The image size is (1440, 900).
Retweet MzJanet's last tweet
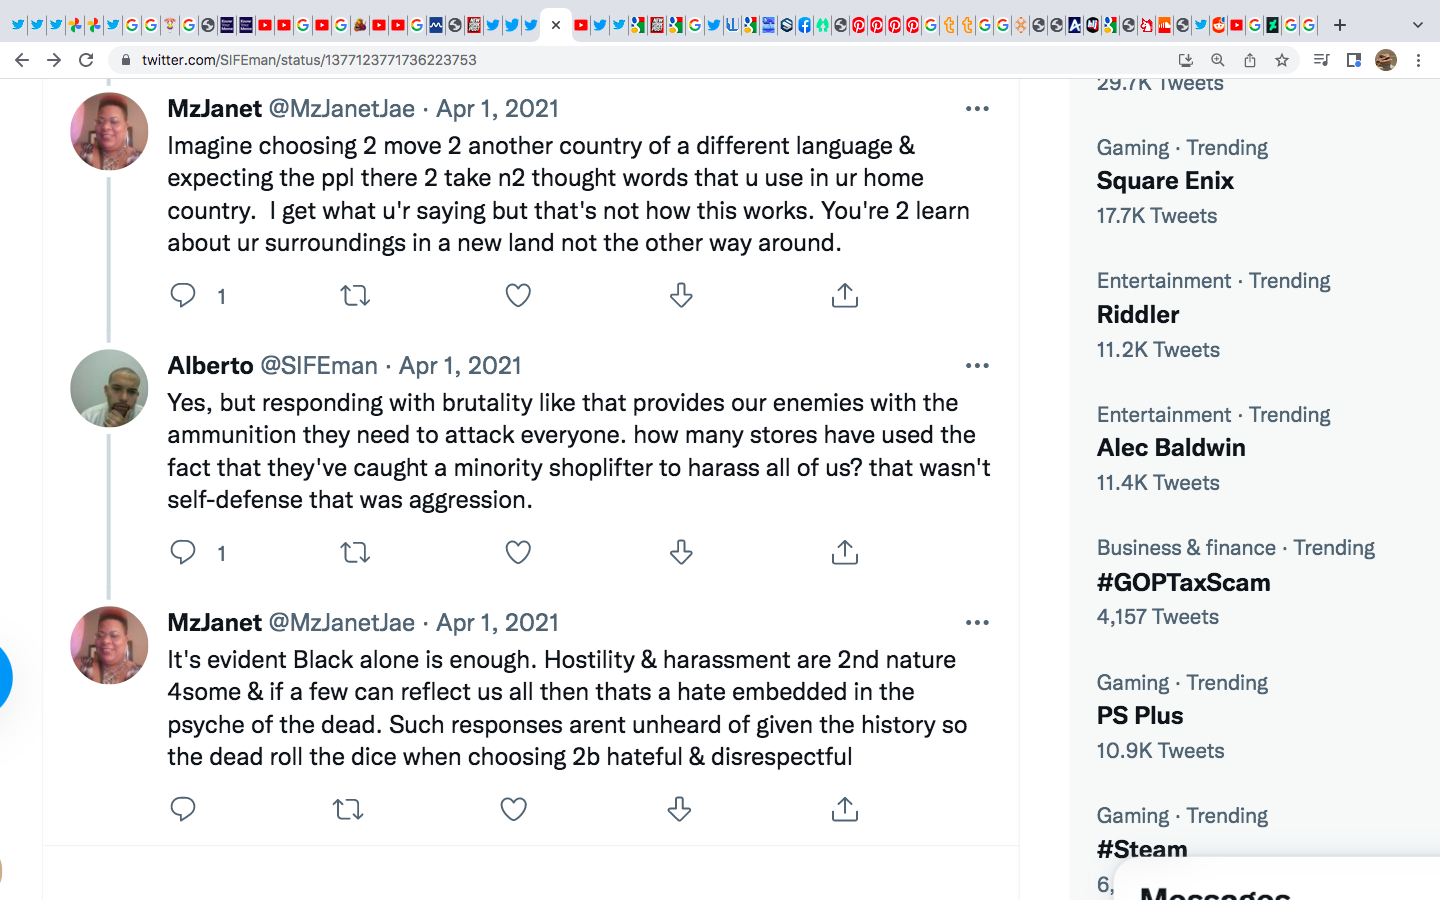pyautogui.click(x=348, y=809)
